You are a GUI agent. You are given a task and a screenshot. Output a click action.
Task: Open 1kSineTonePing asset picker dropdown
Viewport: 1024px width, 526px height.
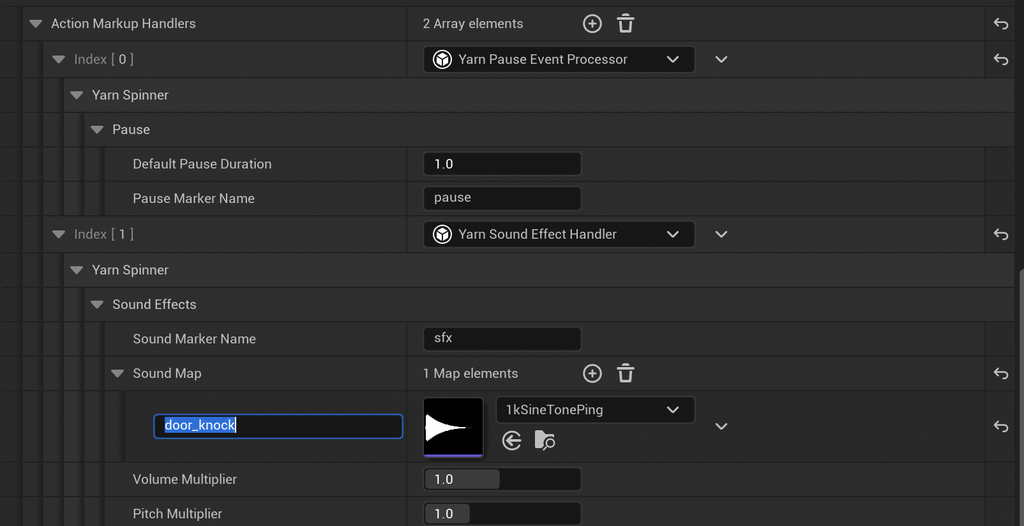pyautogui.click(x=596, y=410)
